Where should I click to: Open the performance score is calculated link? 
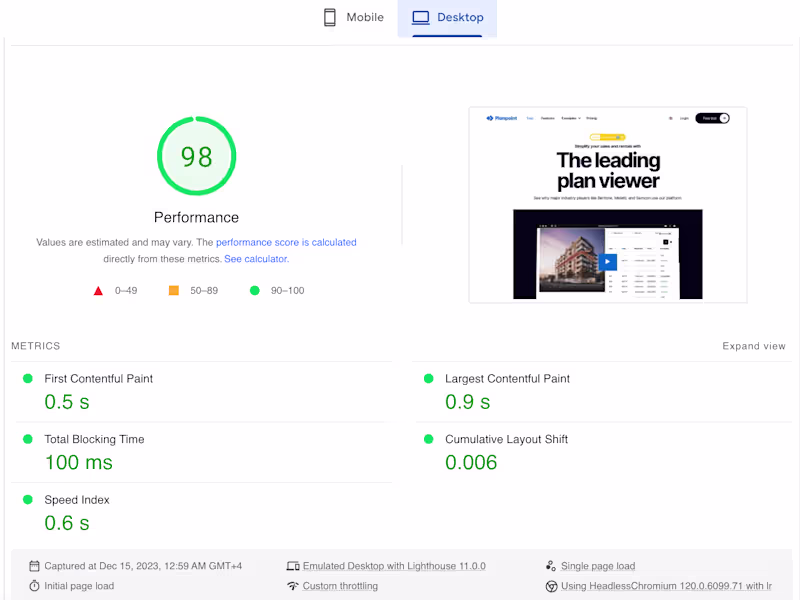286,242
